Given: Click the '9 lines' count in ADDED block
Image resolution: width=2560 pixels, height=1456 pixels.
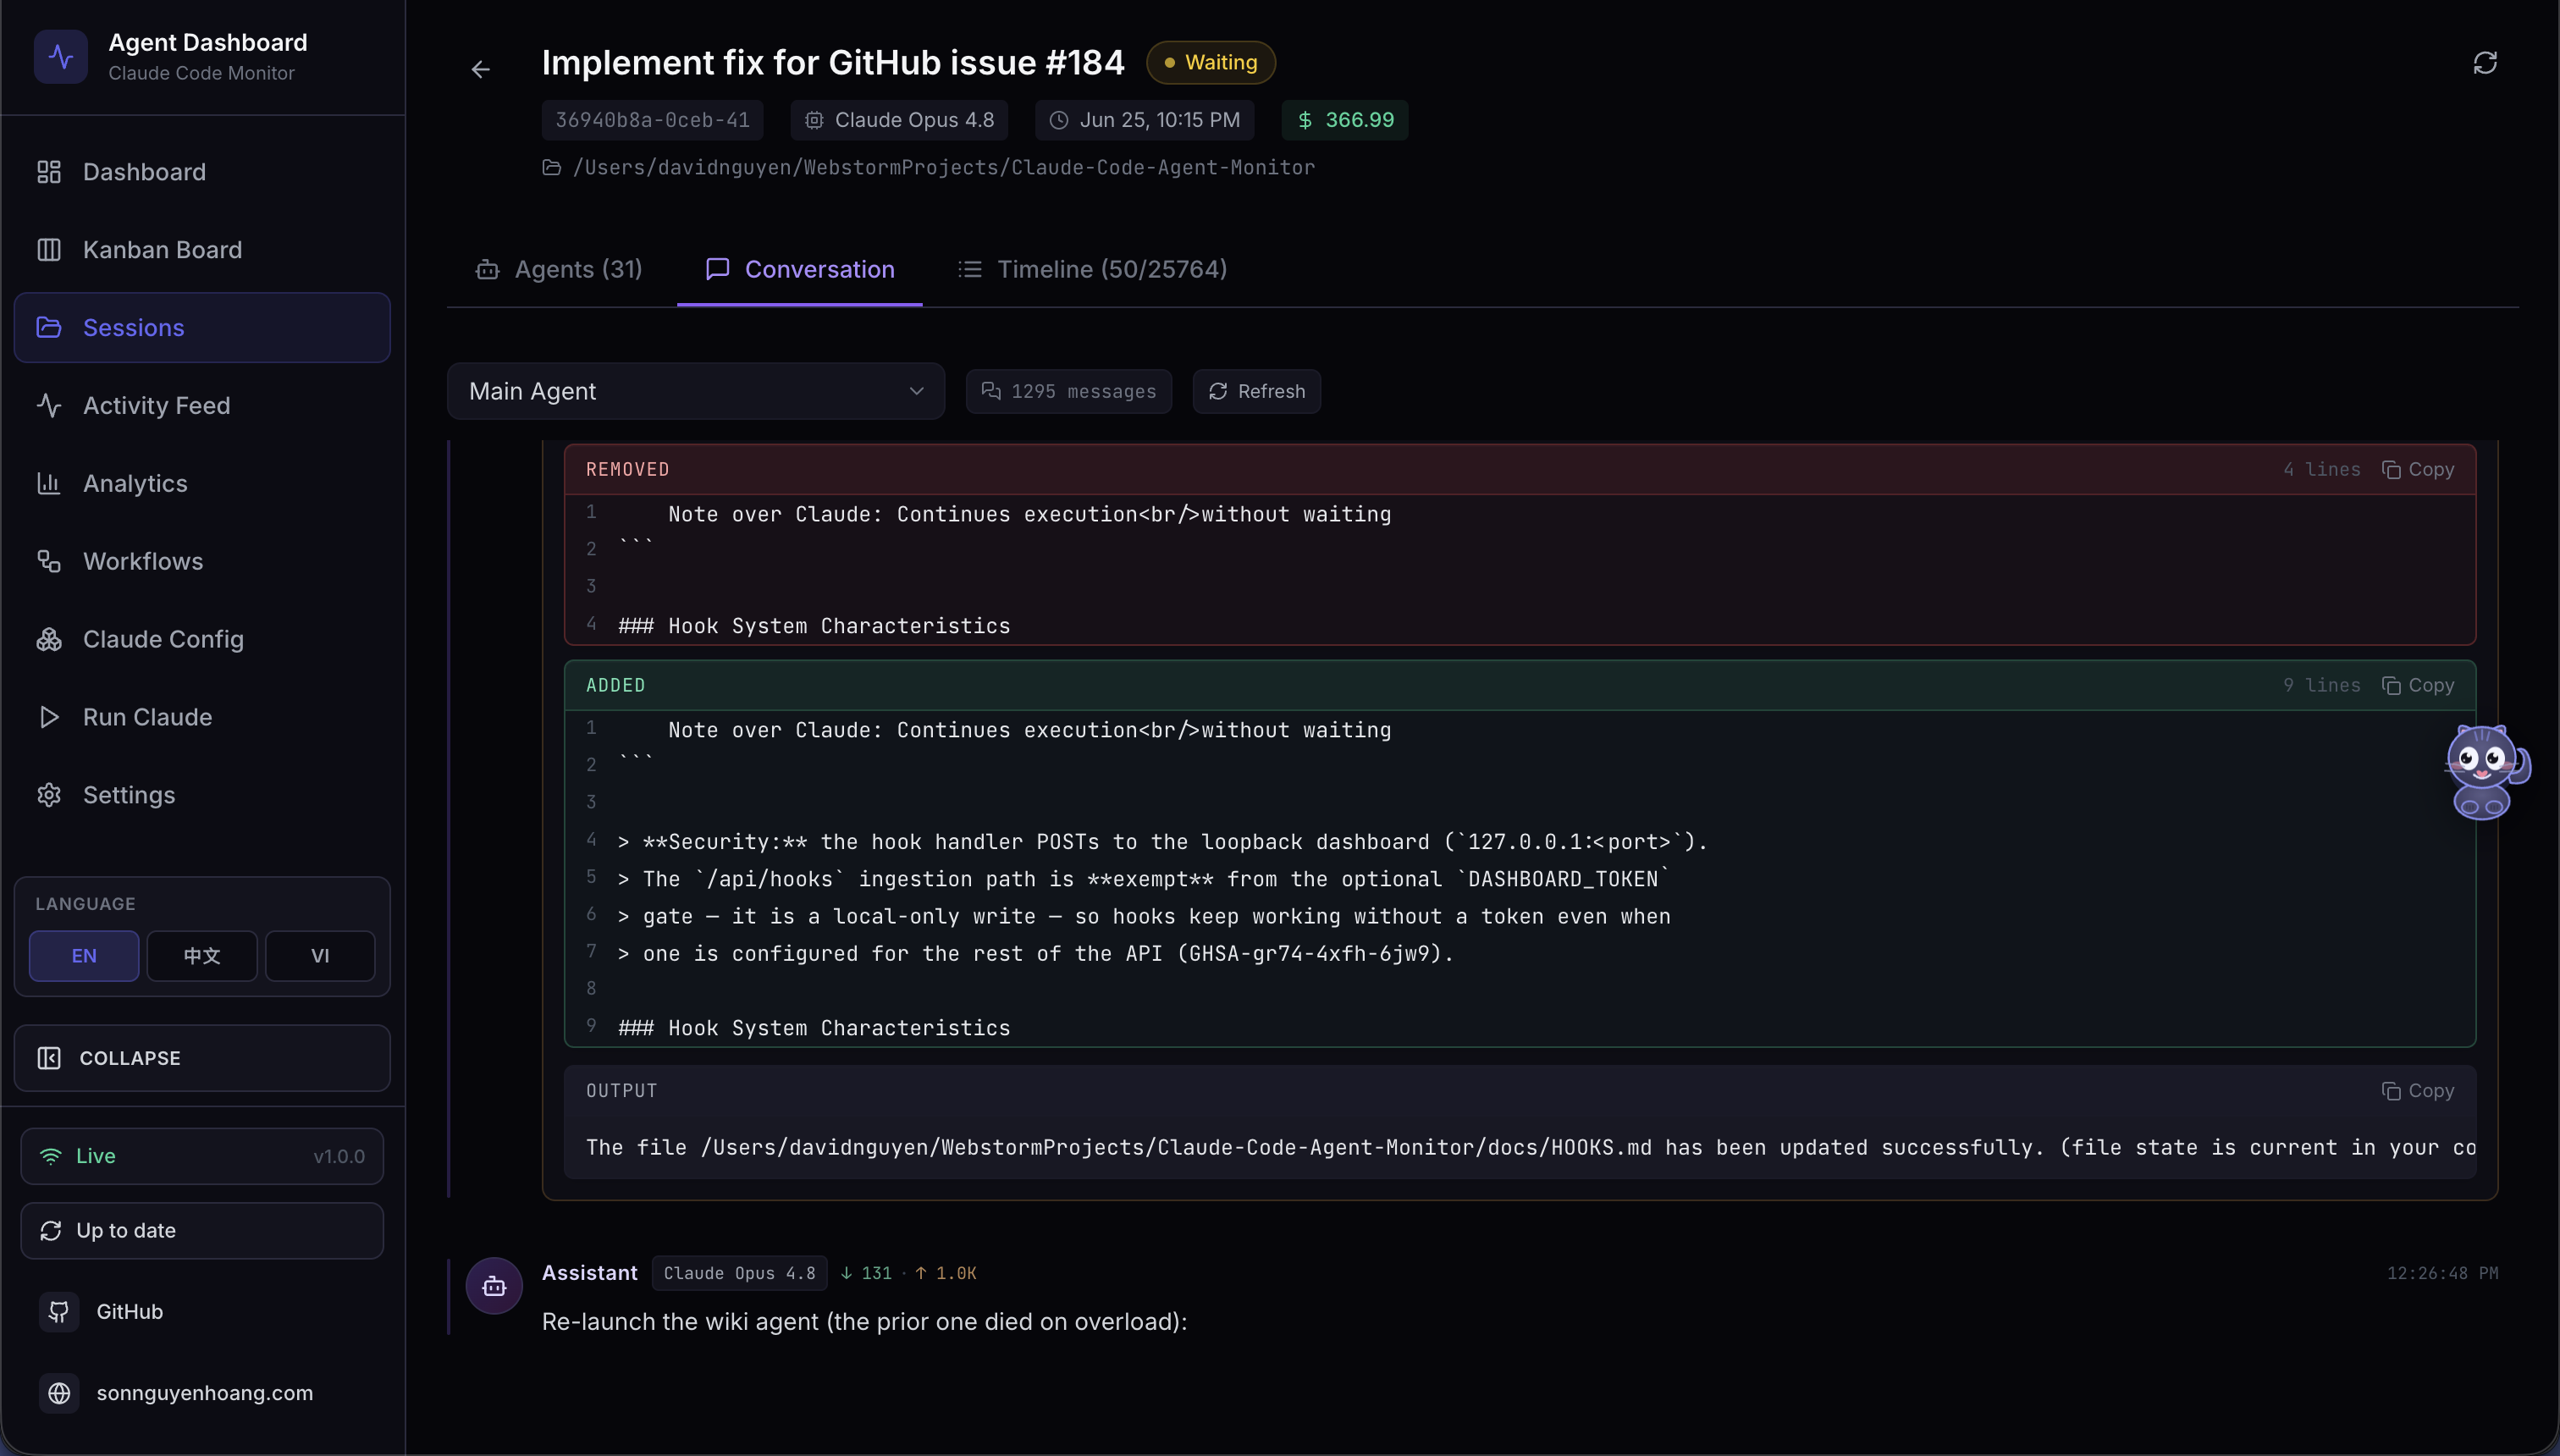Looking at the screenshot, I should [x=2322, y=686].
